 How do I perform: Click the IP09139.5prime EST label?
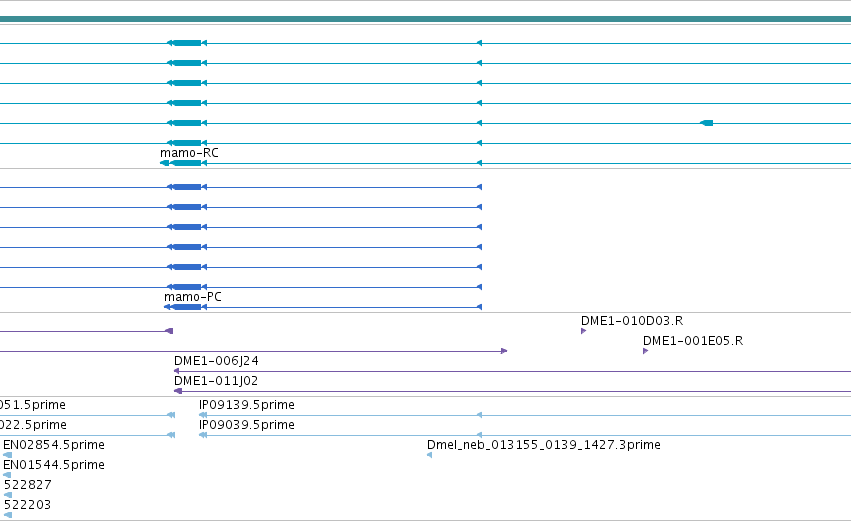tap(246, 405)
